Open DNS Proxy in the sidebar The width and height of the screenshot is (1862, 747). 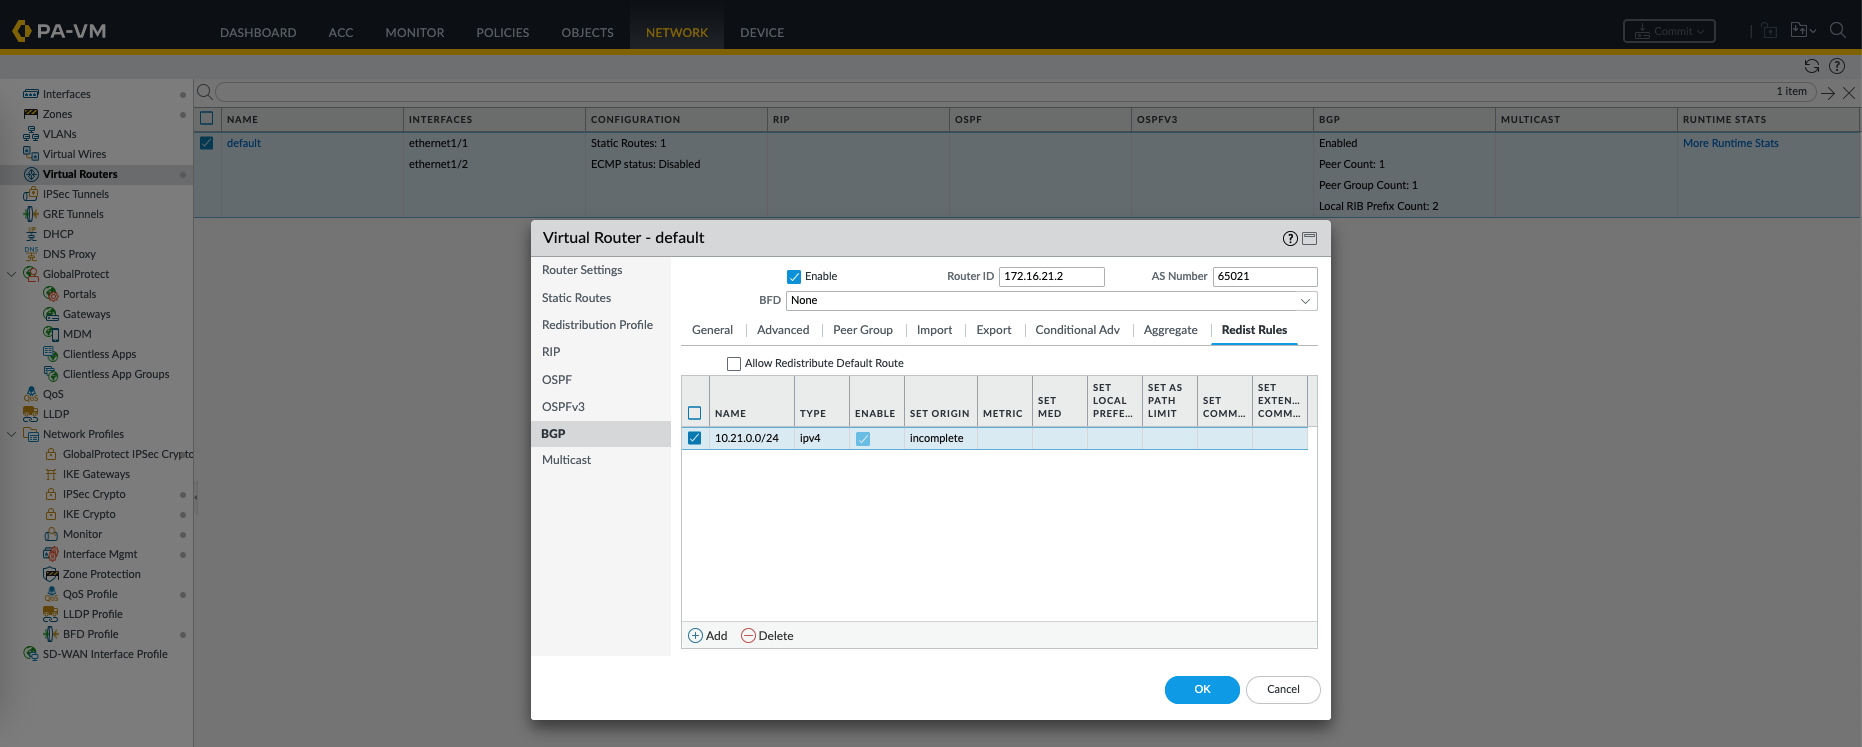pos(69,254)
